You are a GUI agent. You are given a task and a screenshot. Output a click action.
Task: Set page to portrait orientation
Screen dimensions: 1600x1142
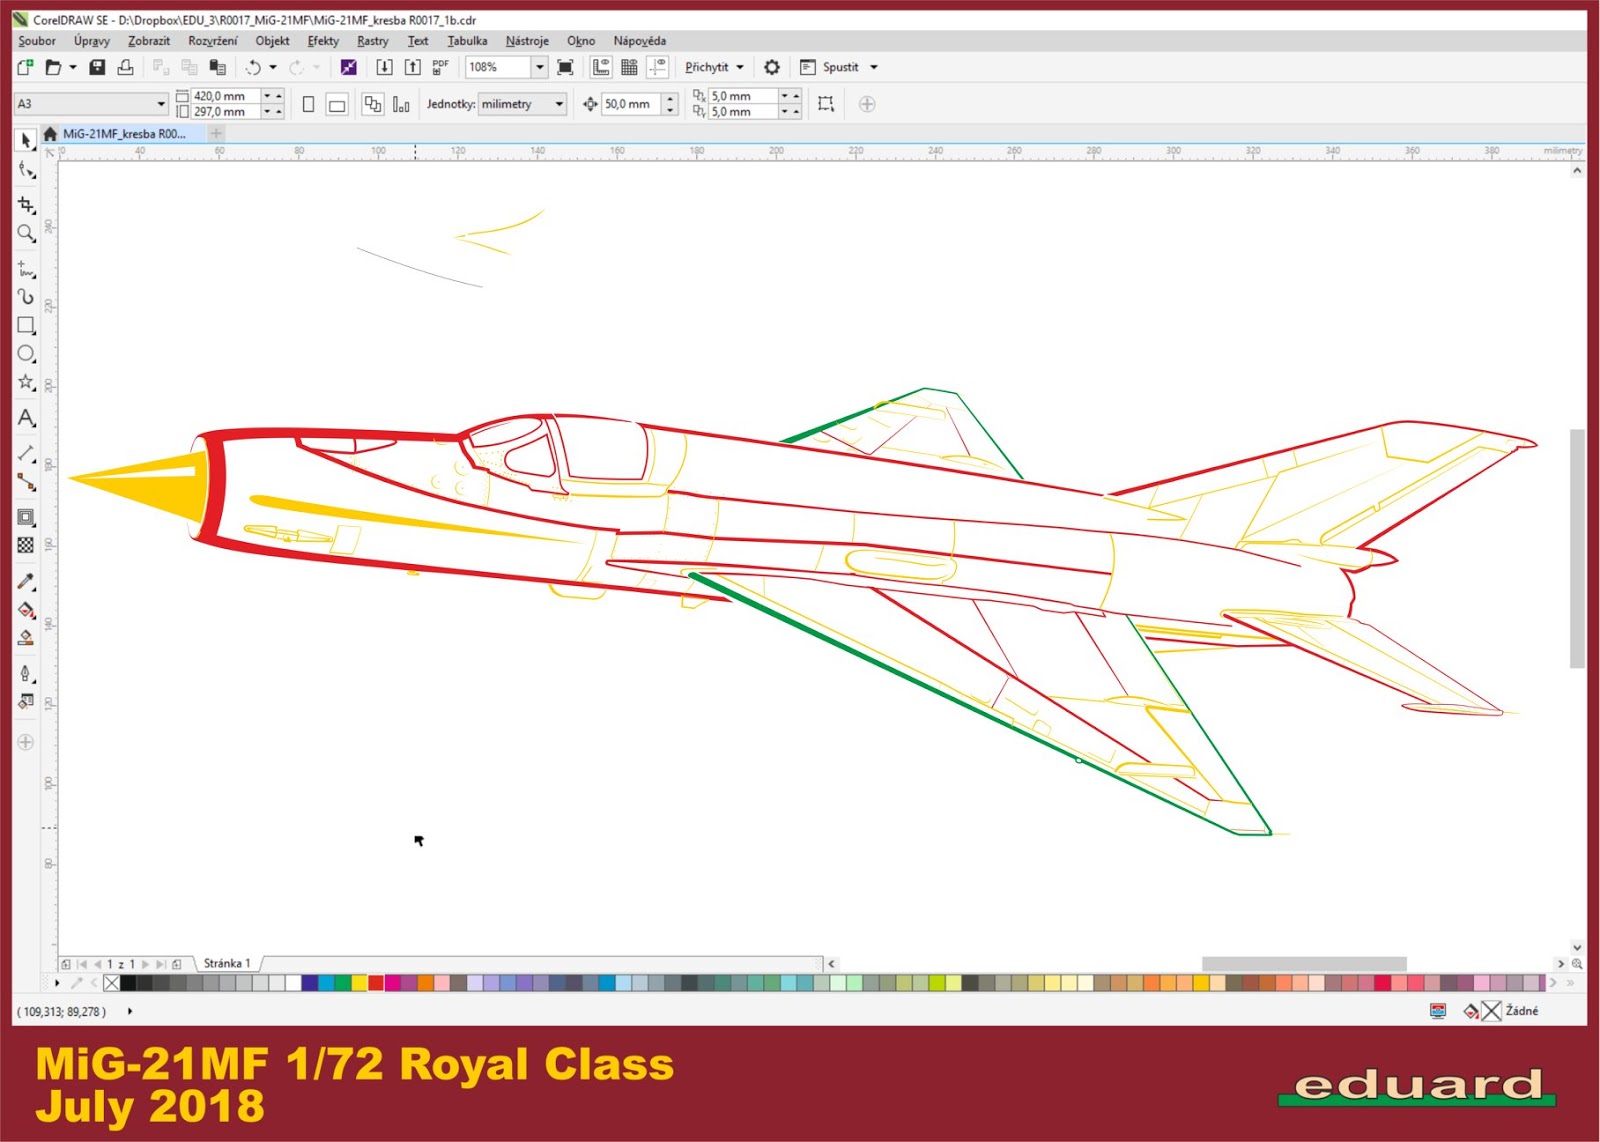pyautogui.click(x=309, y=104)
